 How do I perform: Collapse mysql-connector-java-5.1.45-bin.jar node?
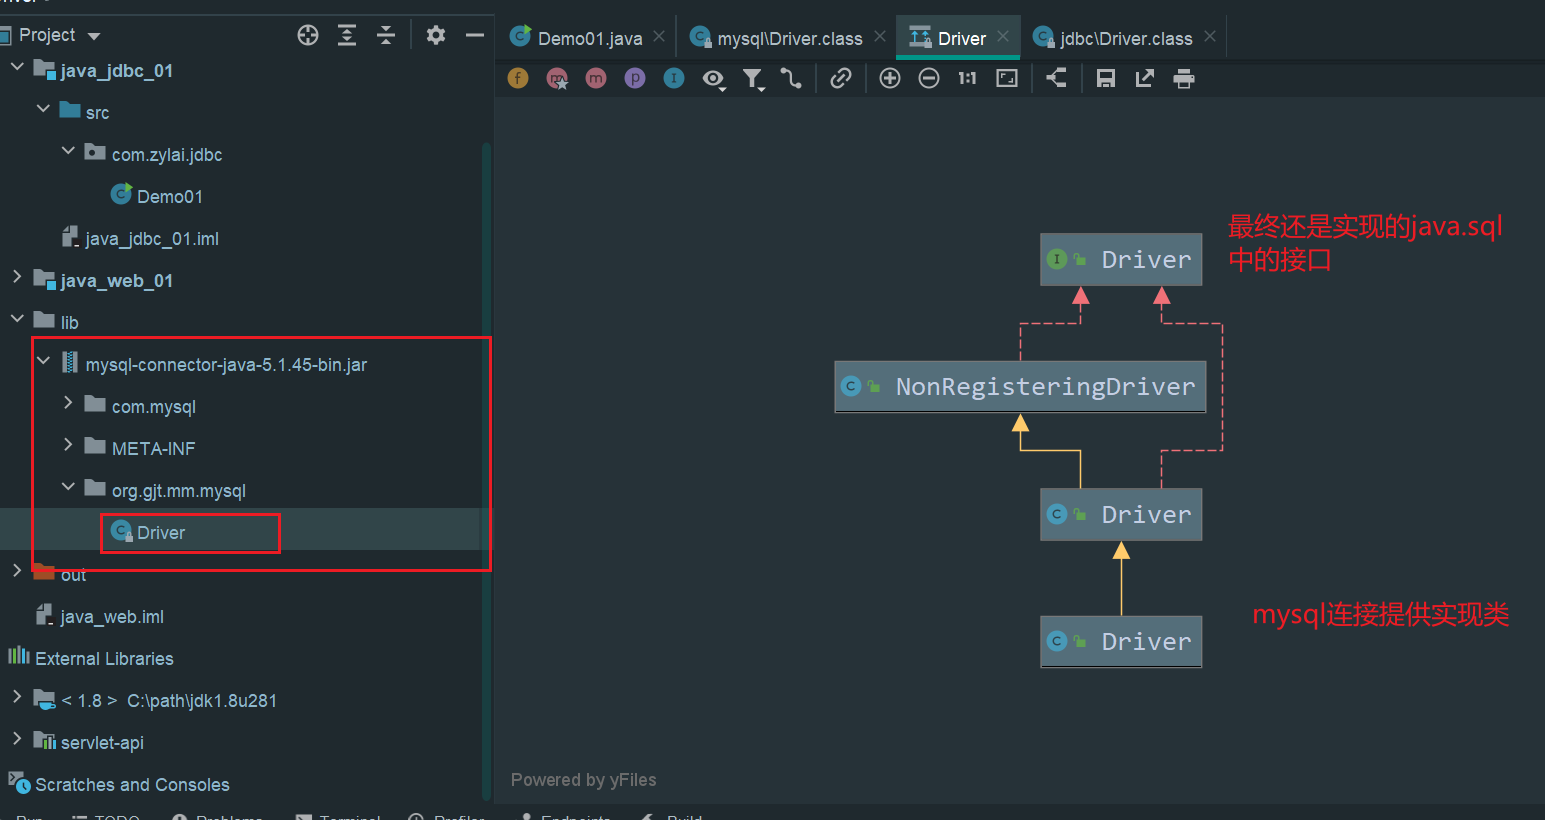point(43,360)
